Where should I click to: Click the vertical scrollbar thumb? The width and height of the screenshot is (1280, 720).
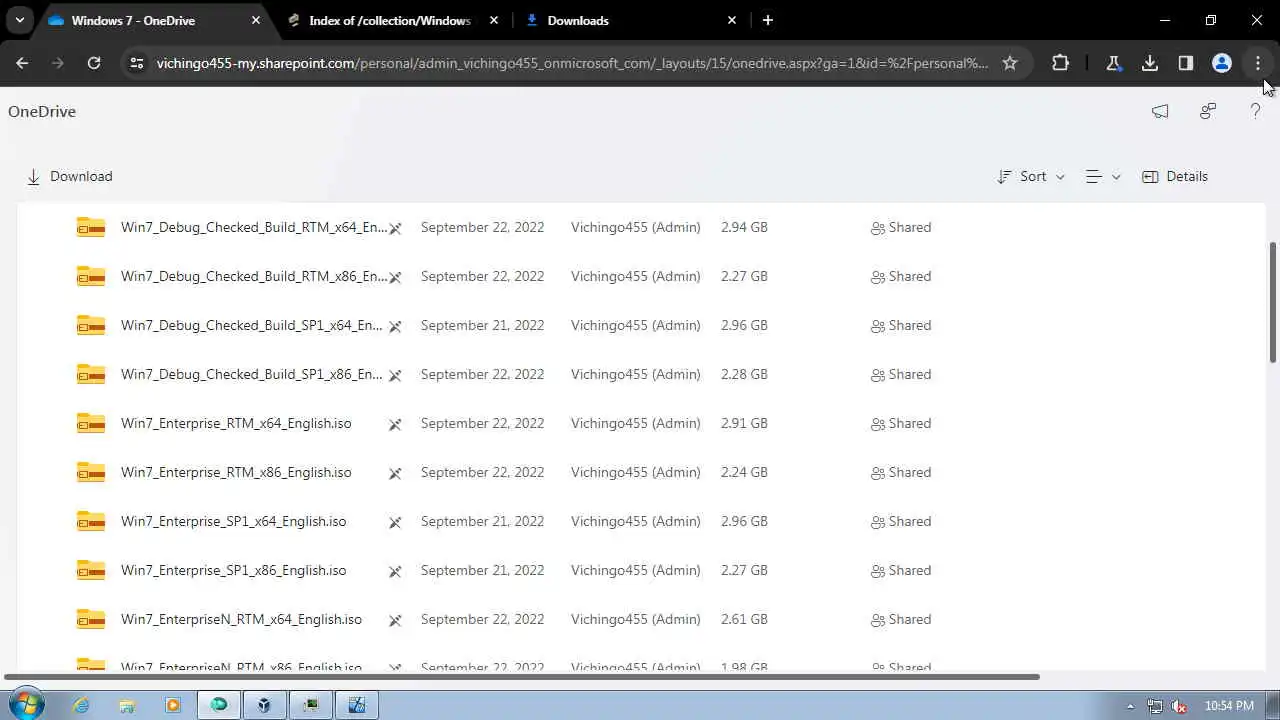click(1273, 302)
